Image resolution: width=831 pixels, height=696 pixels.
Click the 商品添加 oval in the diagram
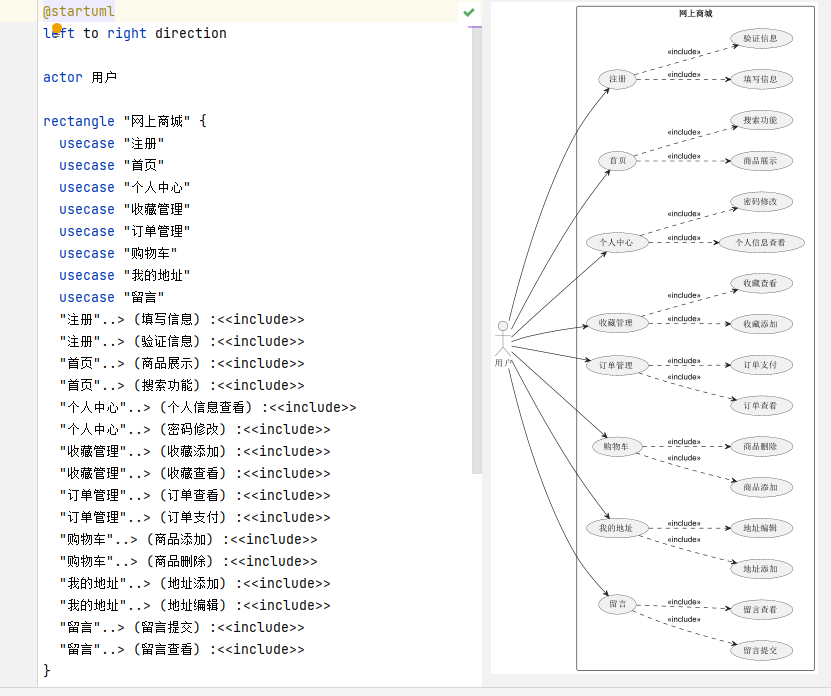[x=761, y=487]
